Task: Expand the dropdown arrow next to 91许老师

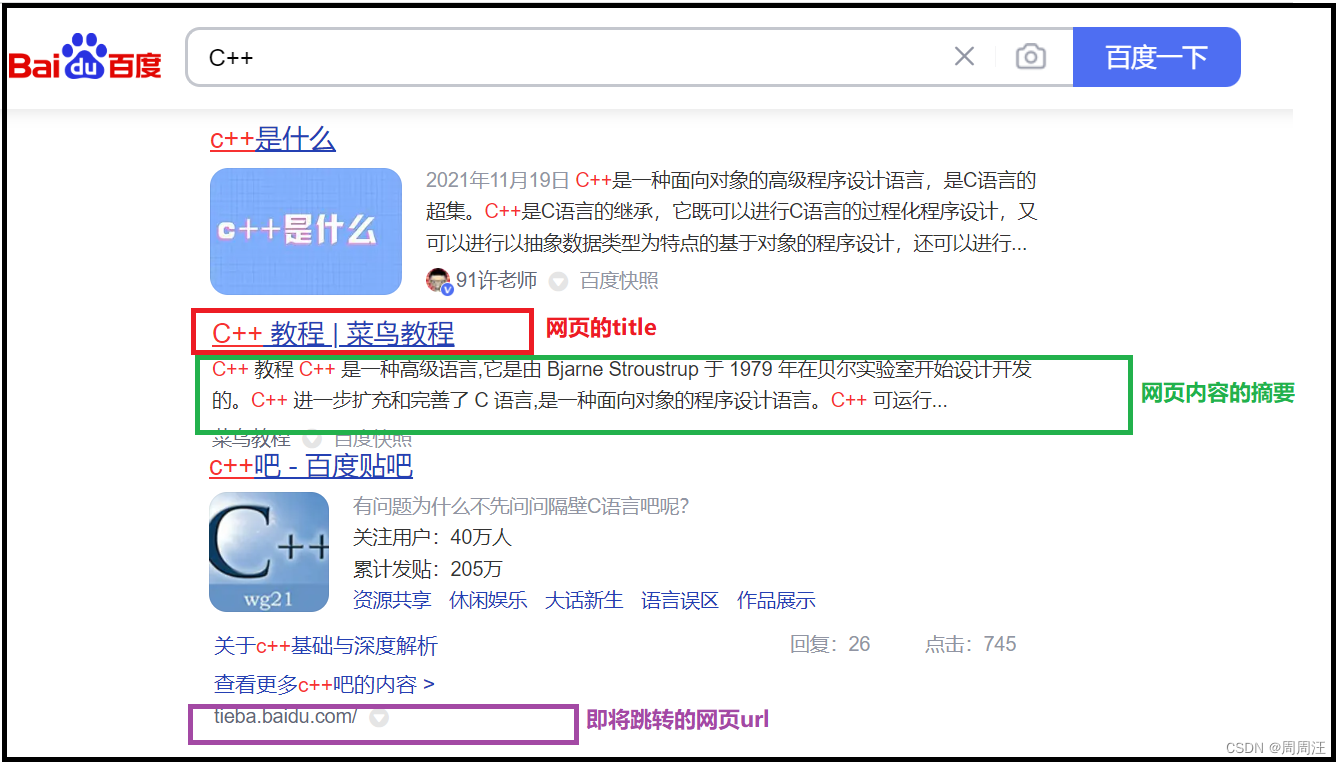Action: (x=559, y=282)
